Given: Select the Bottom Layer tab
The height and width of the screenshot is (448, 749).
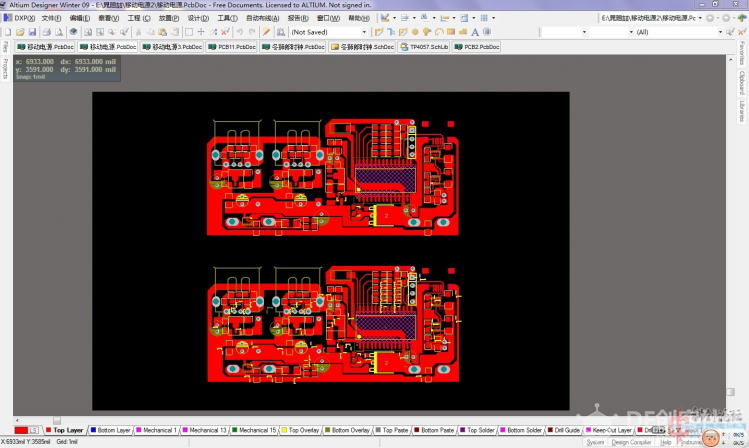Looking at the screenshot, I should [110, 430].
